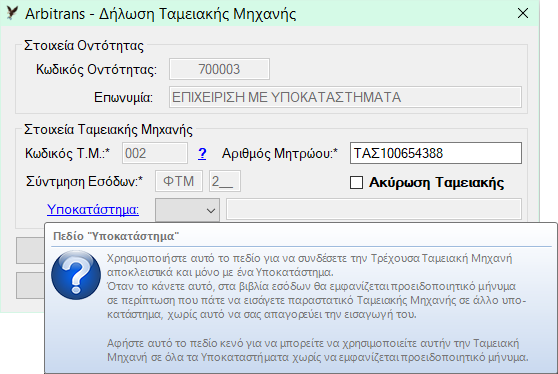
Task: Enable the Ακύρωση Ταμειακής checkbox
Action: pos(356,183)
